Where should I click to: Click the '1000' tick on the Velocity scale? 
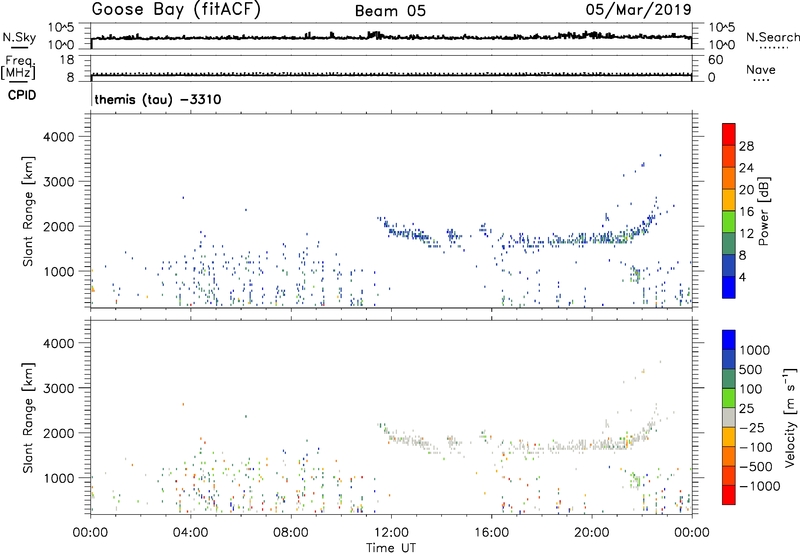pos(754,350)
